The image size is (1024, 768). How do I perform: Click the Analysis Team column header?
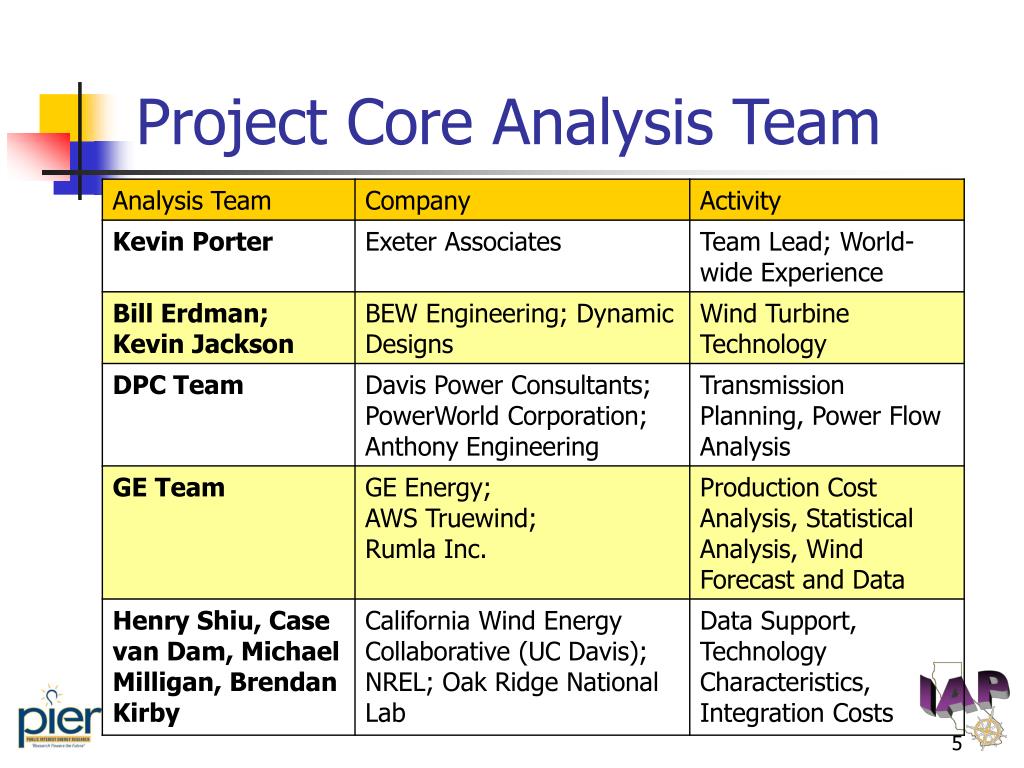pos(229,200)
